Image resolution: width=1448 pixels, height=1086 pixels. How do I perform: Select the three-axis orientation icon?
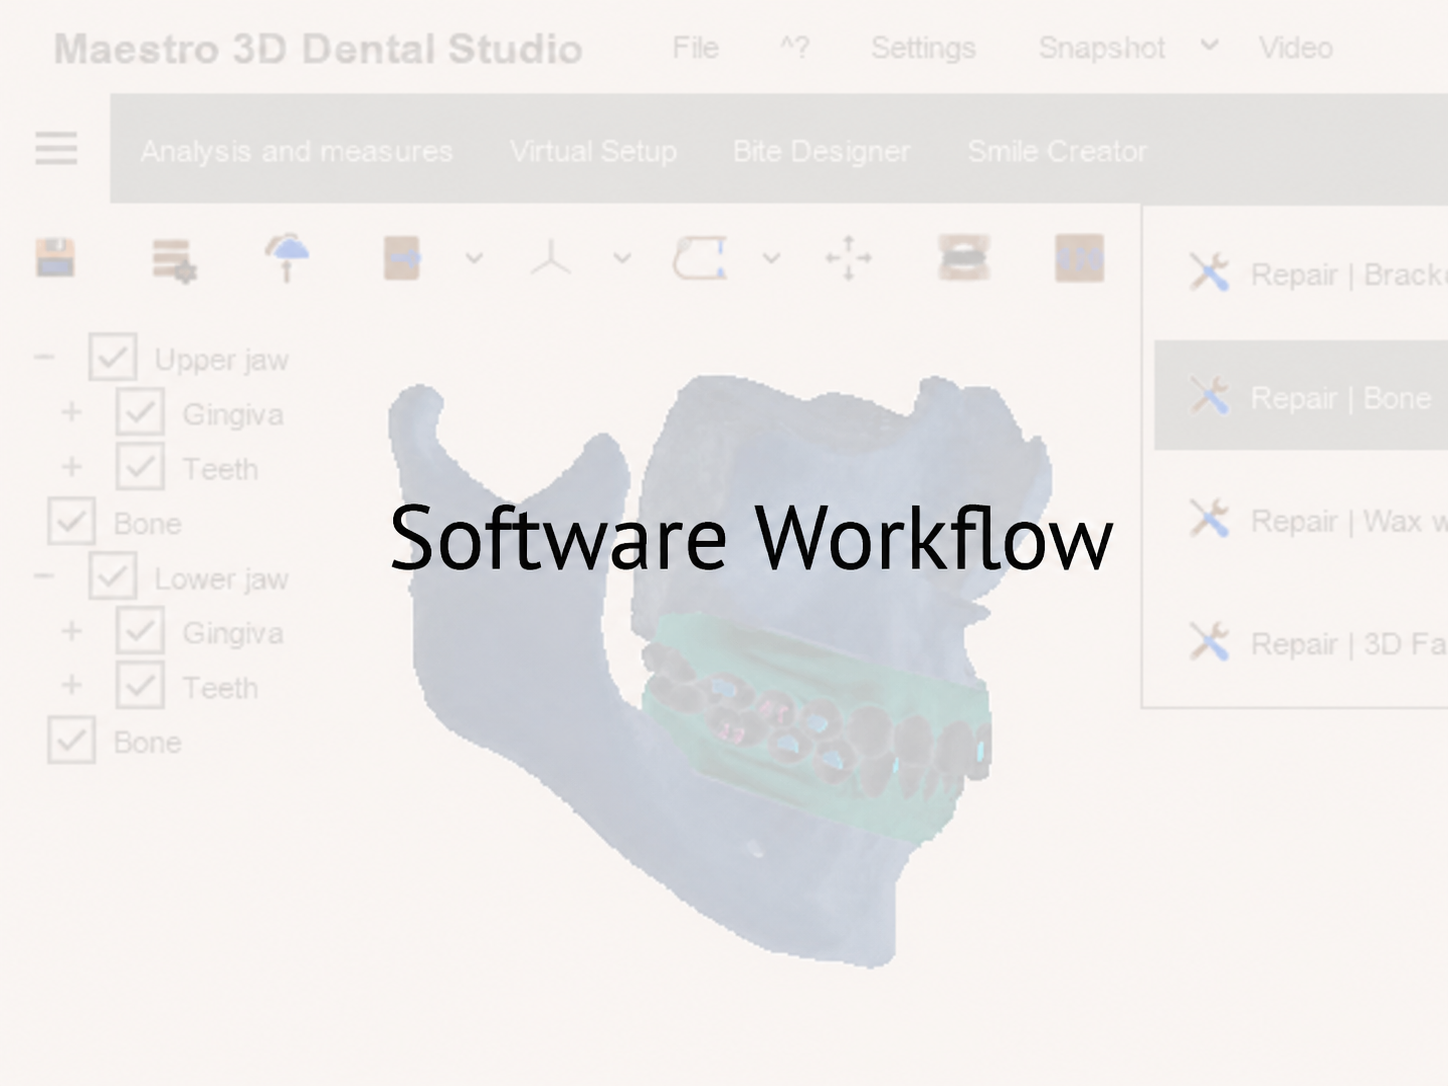pos(550,259)
